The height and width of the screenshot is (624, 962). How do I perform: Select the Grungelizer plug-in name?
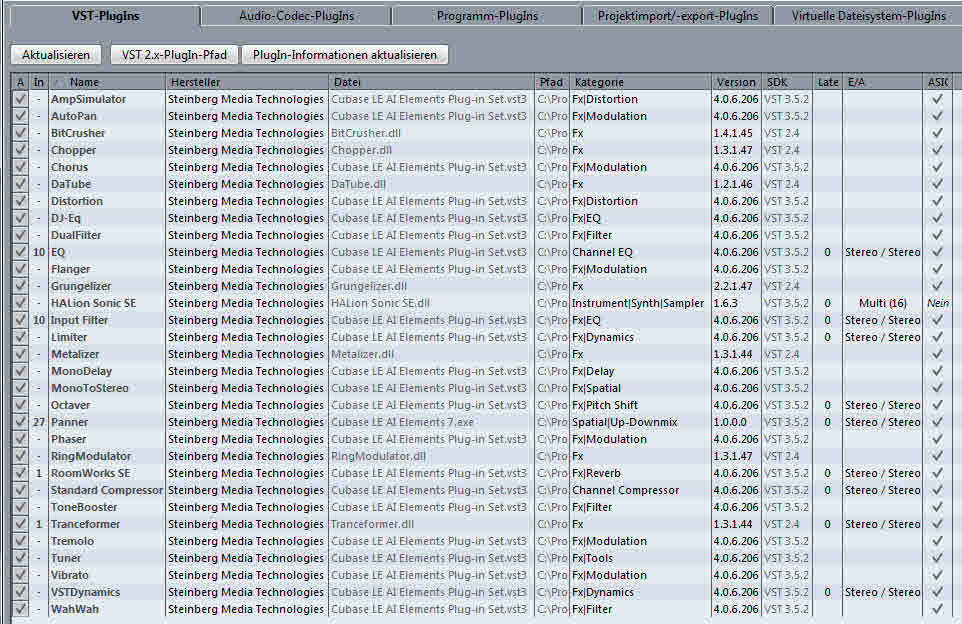point(80,286)
